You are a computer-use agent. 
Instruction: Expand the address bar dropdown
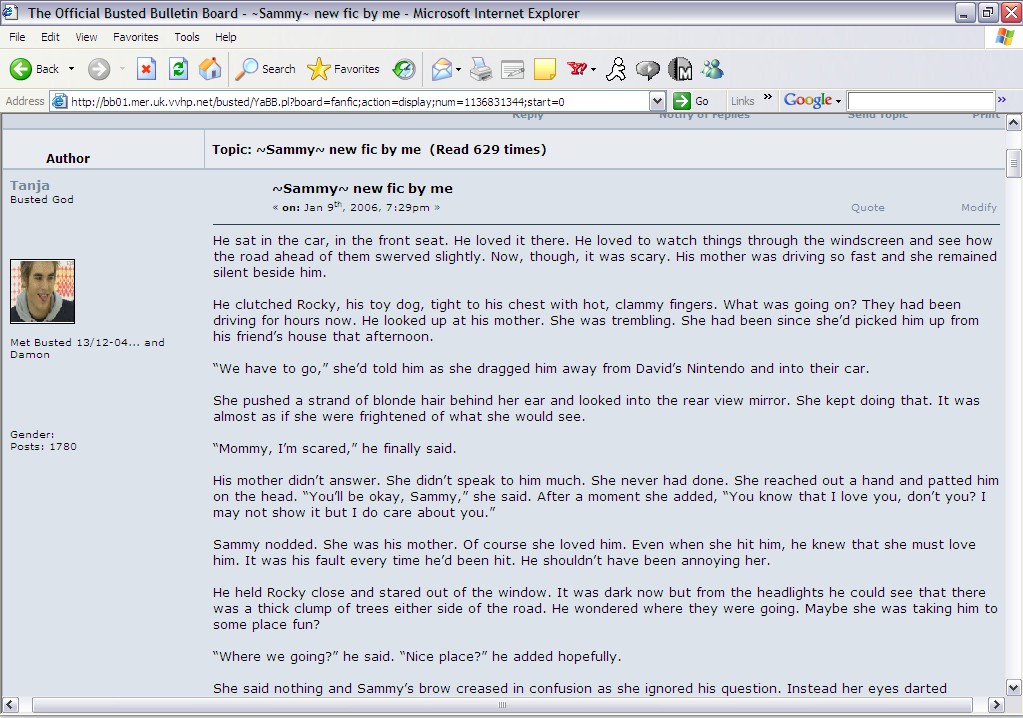coord(657,101)
